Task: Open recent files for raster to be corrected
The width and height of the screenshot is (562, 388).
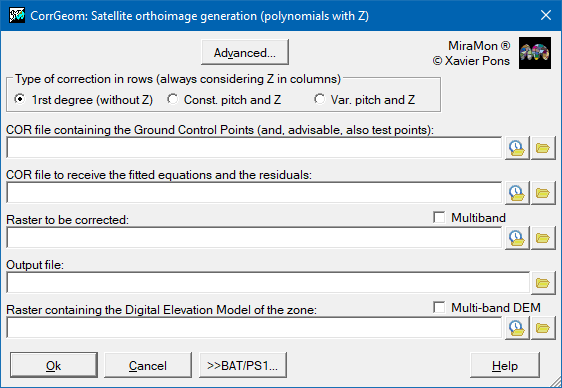Action: click(517, 238)
